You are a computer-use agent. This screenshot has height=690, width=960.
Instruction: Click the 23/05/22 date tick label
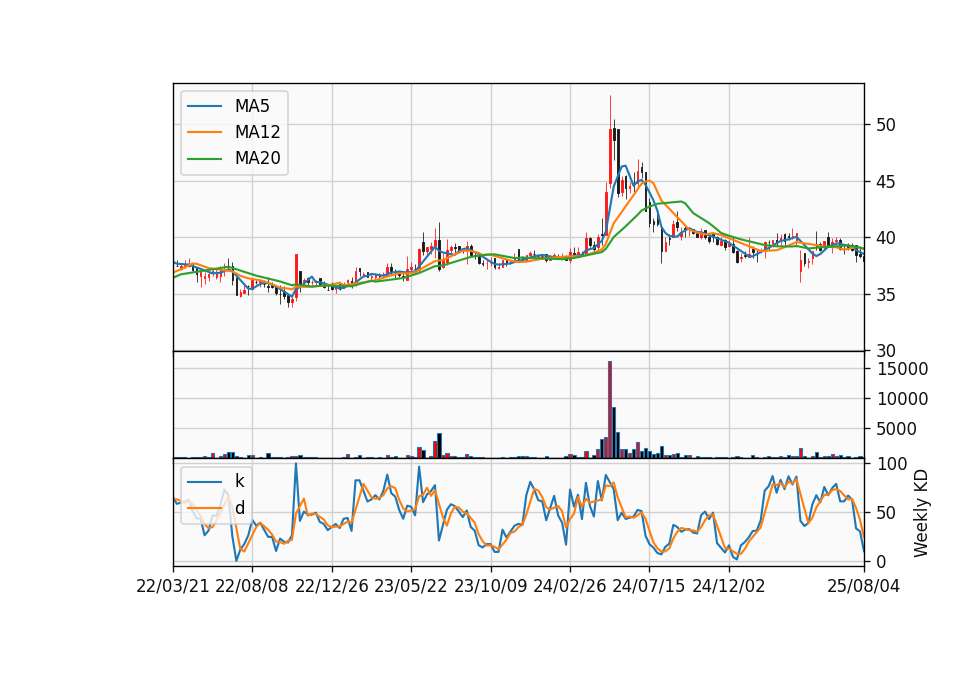pyautogui.click(x=411, y=586)
